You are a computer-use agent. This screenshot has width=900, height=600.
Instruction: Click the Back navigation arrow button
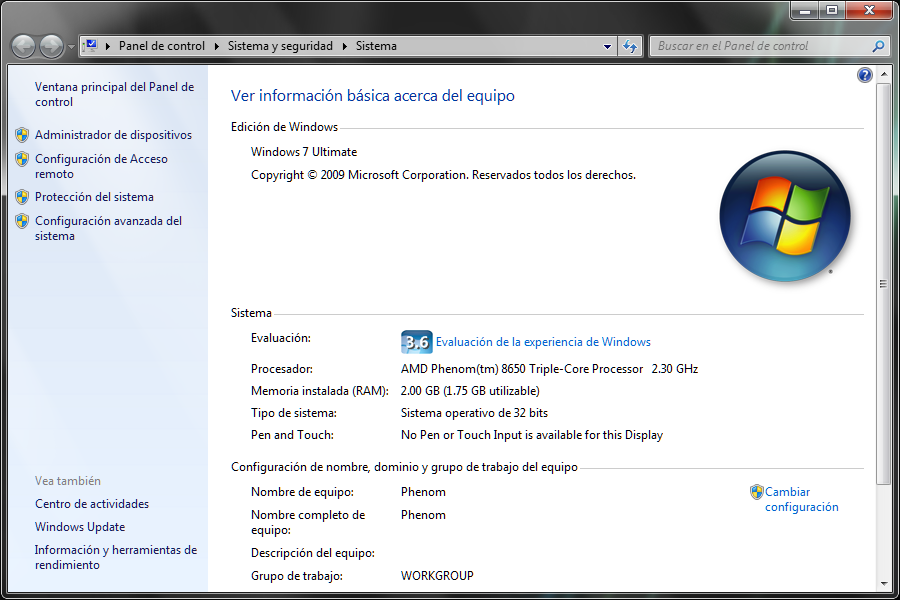click(x=24, y=46)
